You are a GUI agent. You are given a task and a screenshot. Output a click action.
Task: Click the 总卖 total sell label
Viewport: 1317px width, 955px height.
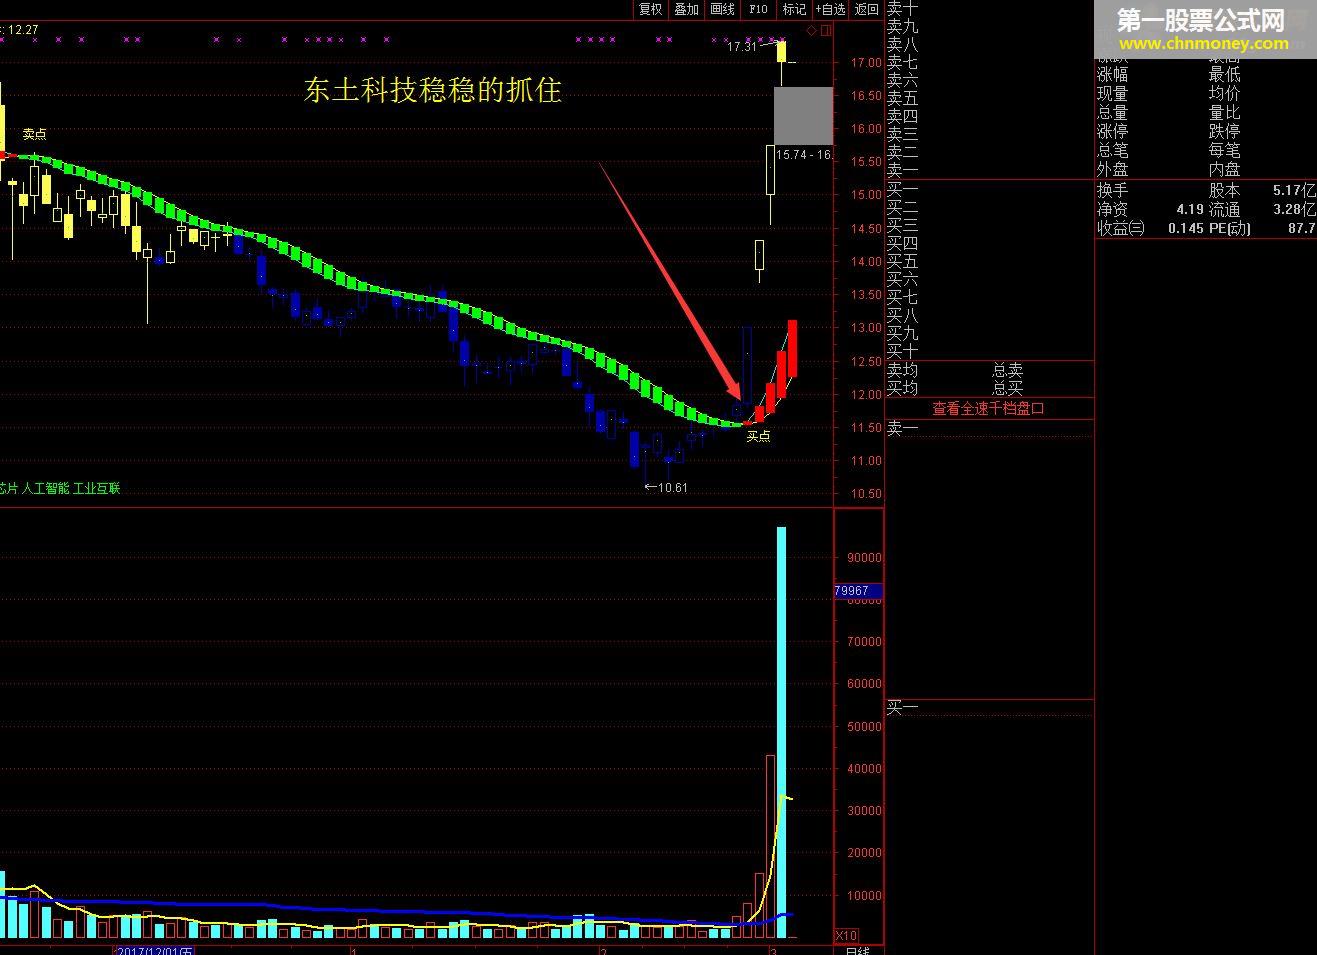click(x=1007, y=370)
